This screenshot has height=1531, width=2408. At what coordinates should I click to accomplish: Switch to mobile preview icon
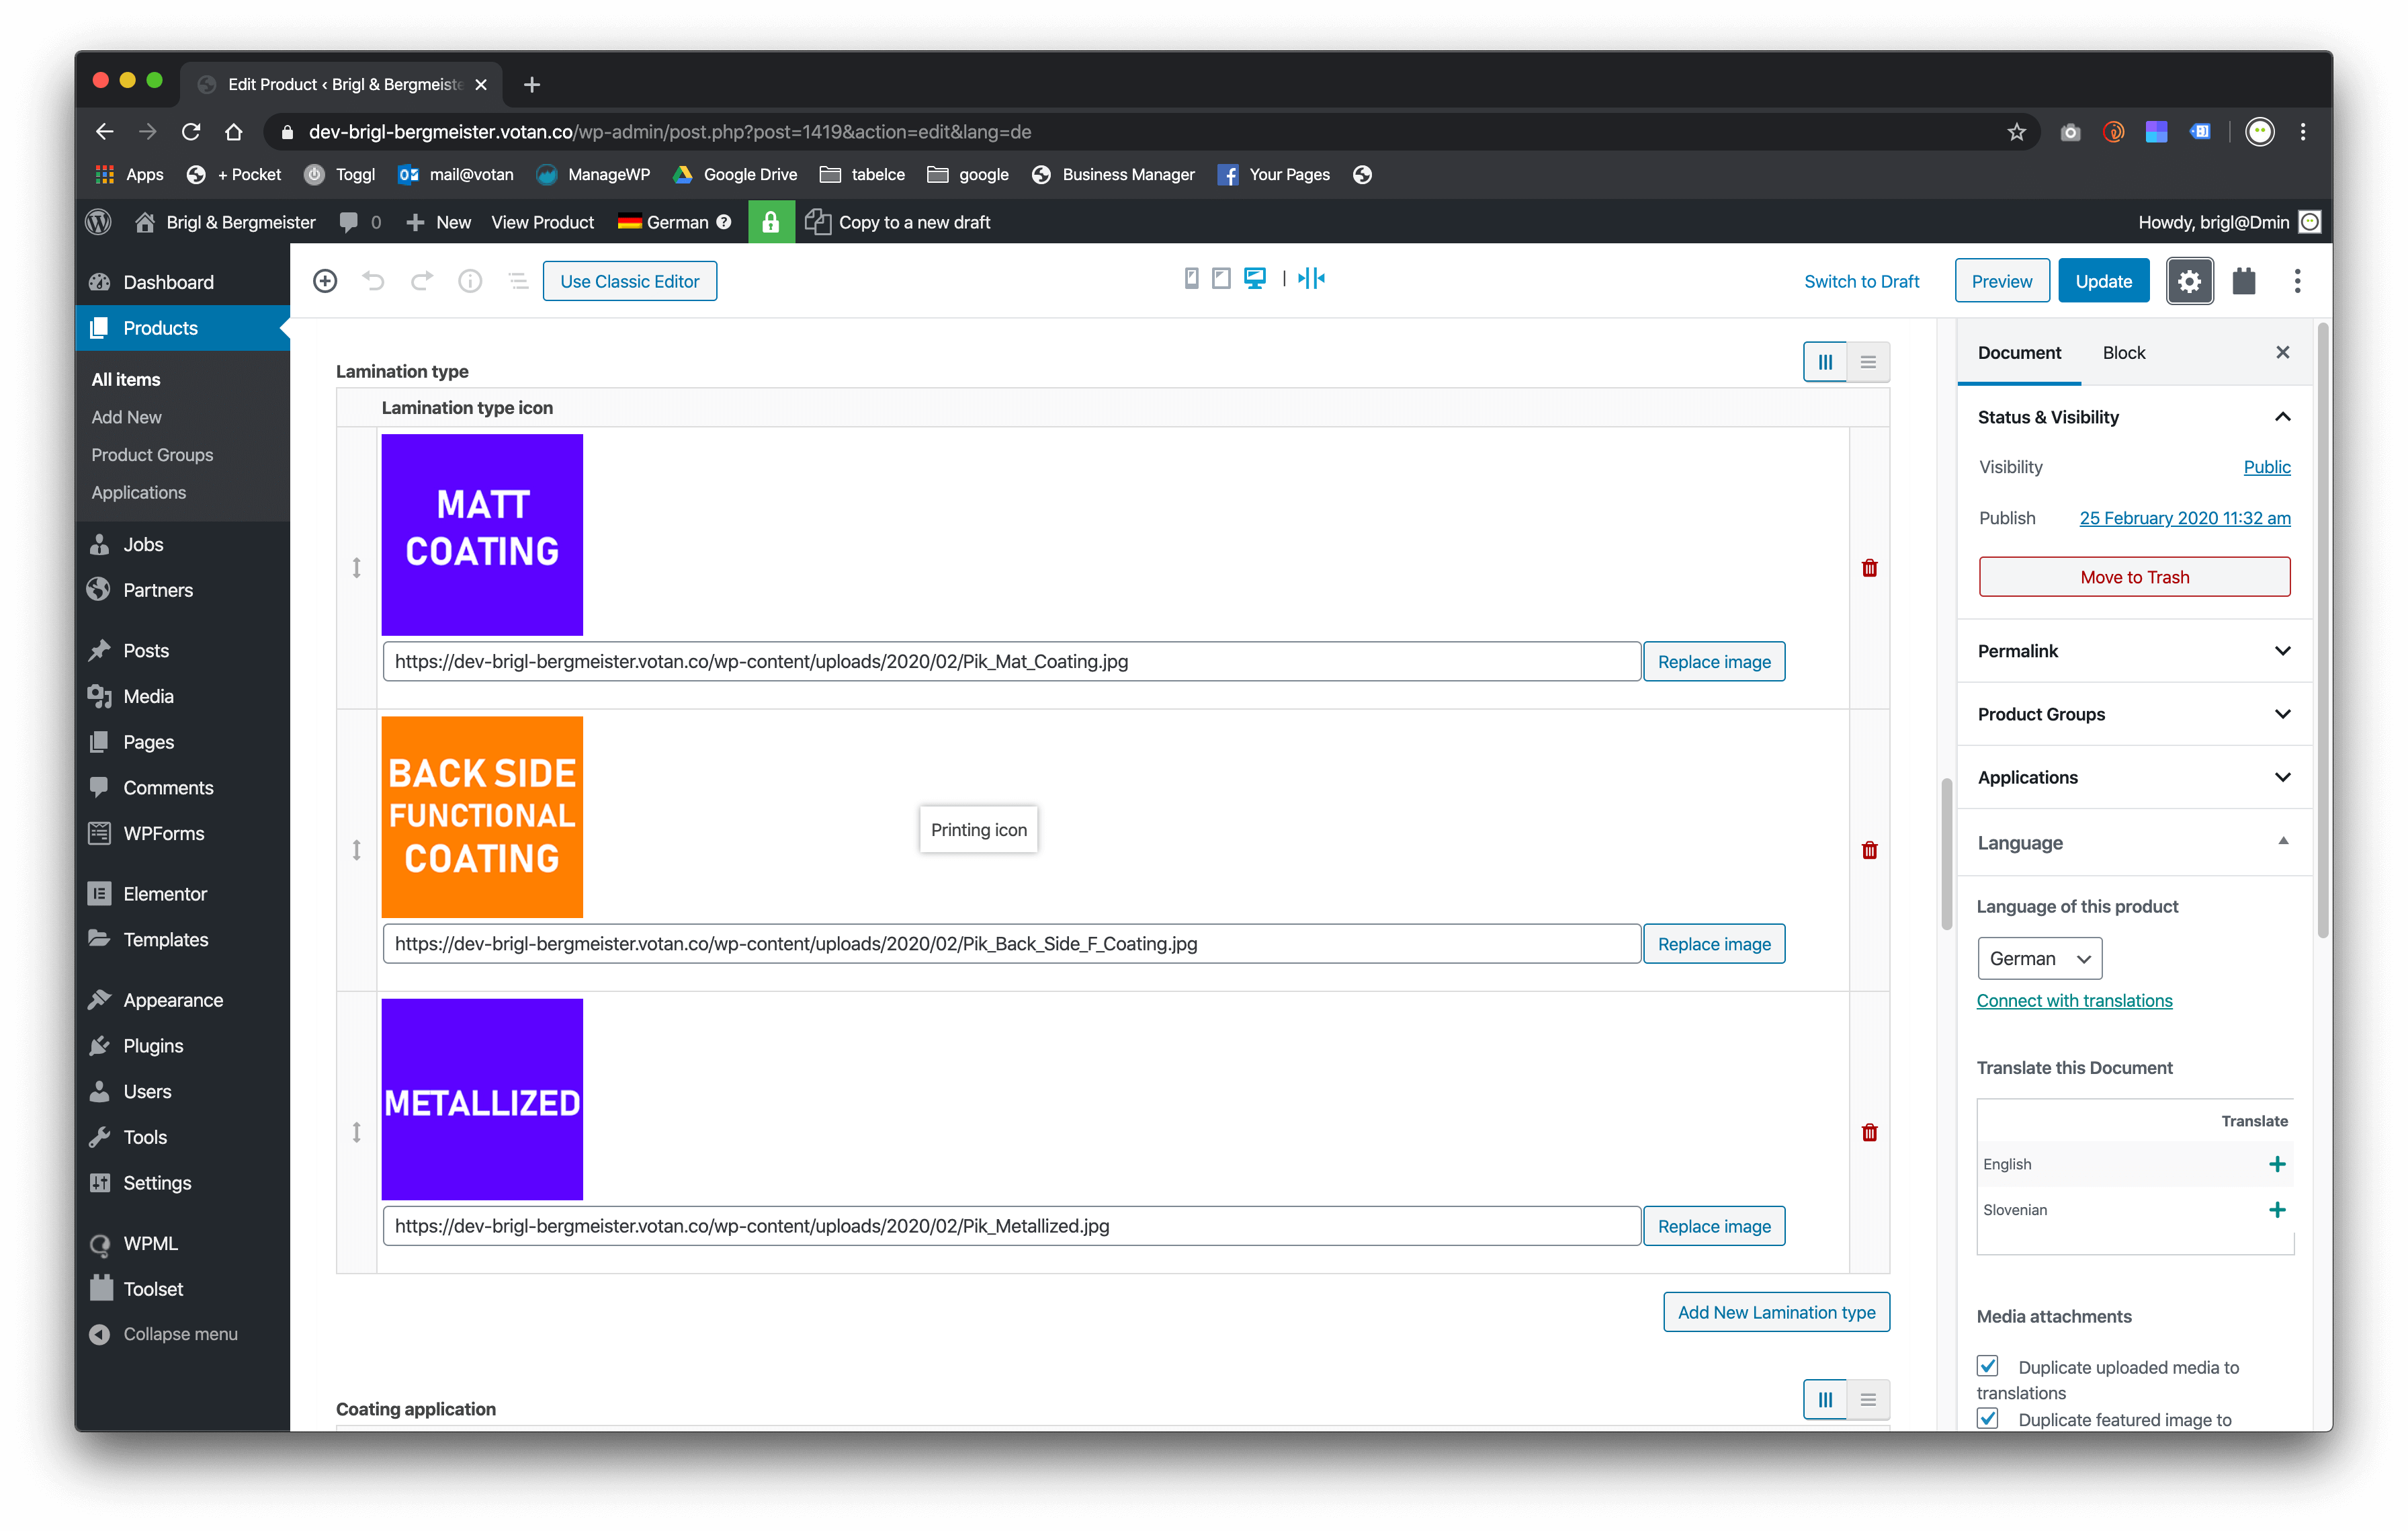point(1191,278)
